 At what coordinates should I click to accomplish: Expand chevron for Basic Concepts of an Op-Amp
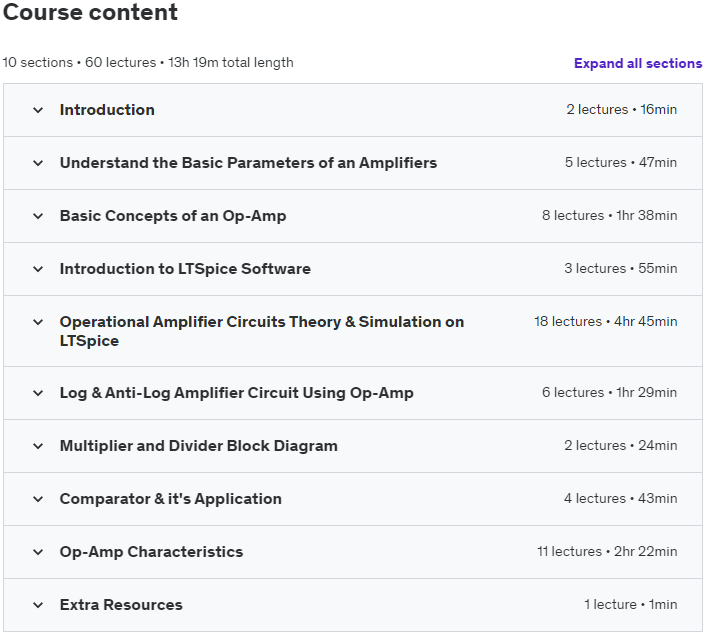(38, 216)
